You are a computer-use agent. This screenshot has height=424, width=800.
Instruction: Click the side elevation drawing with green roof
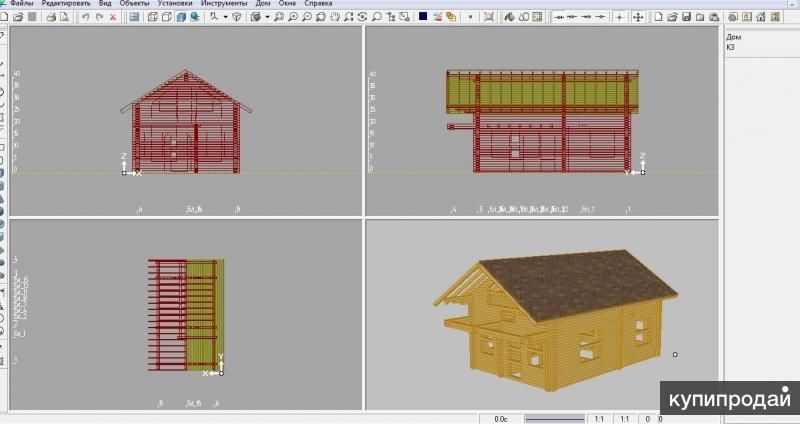pyautogui.click(x=542, y=121)
